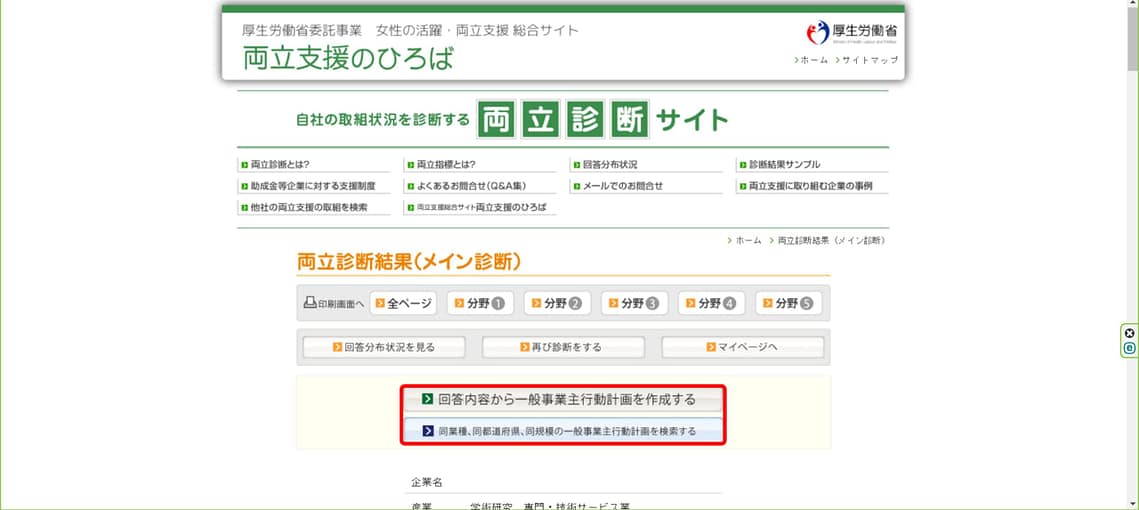This screenshot has height=510, width=1139.
Task: Click 同業種、同都道府県、同規模の一般事業主行動計画を検索する
Action: click(562, 431)
